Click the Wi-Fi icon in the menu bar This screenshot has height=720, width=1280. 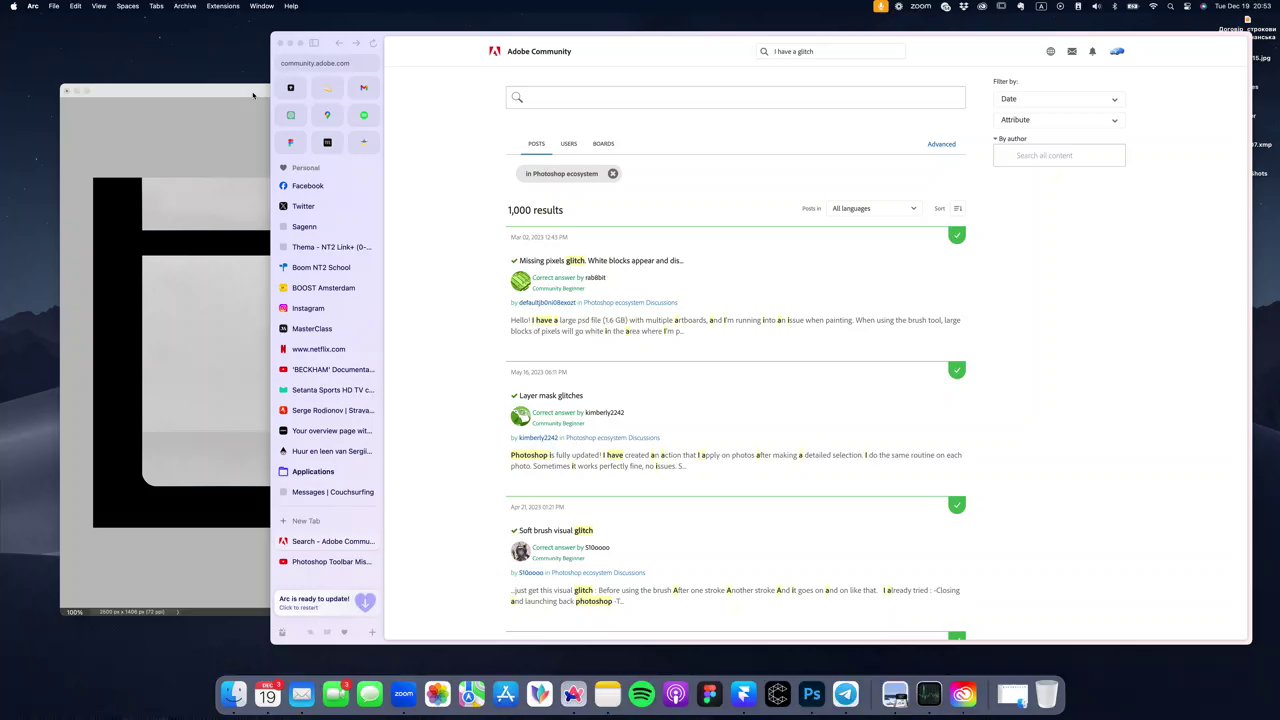1153,6
